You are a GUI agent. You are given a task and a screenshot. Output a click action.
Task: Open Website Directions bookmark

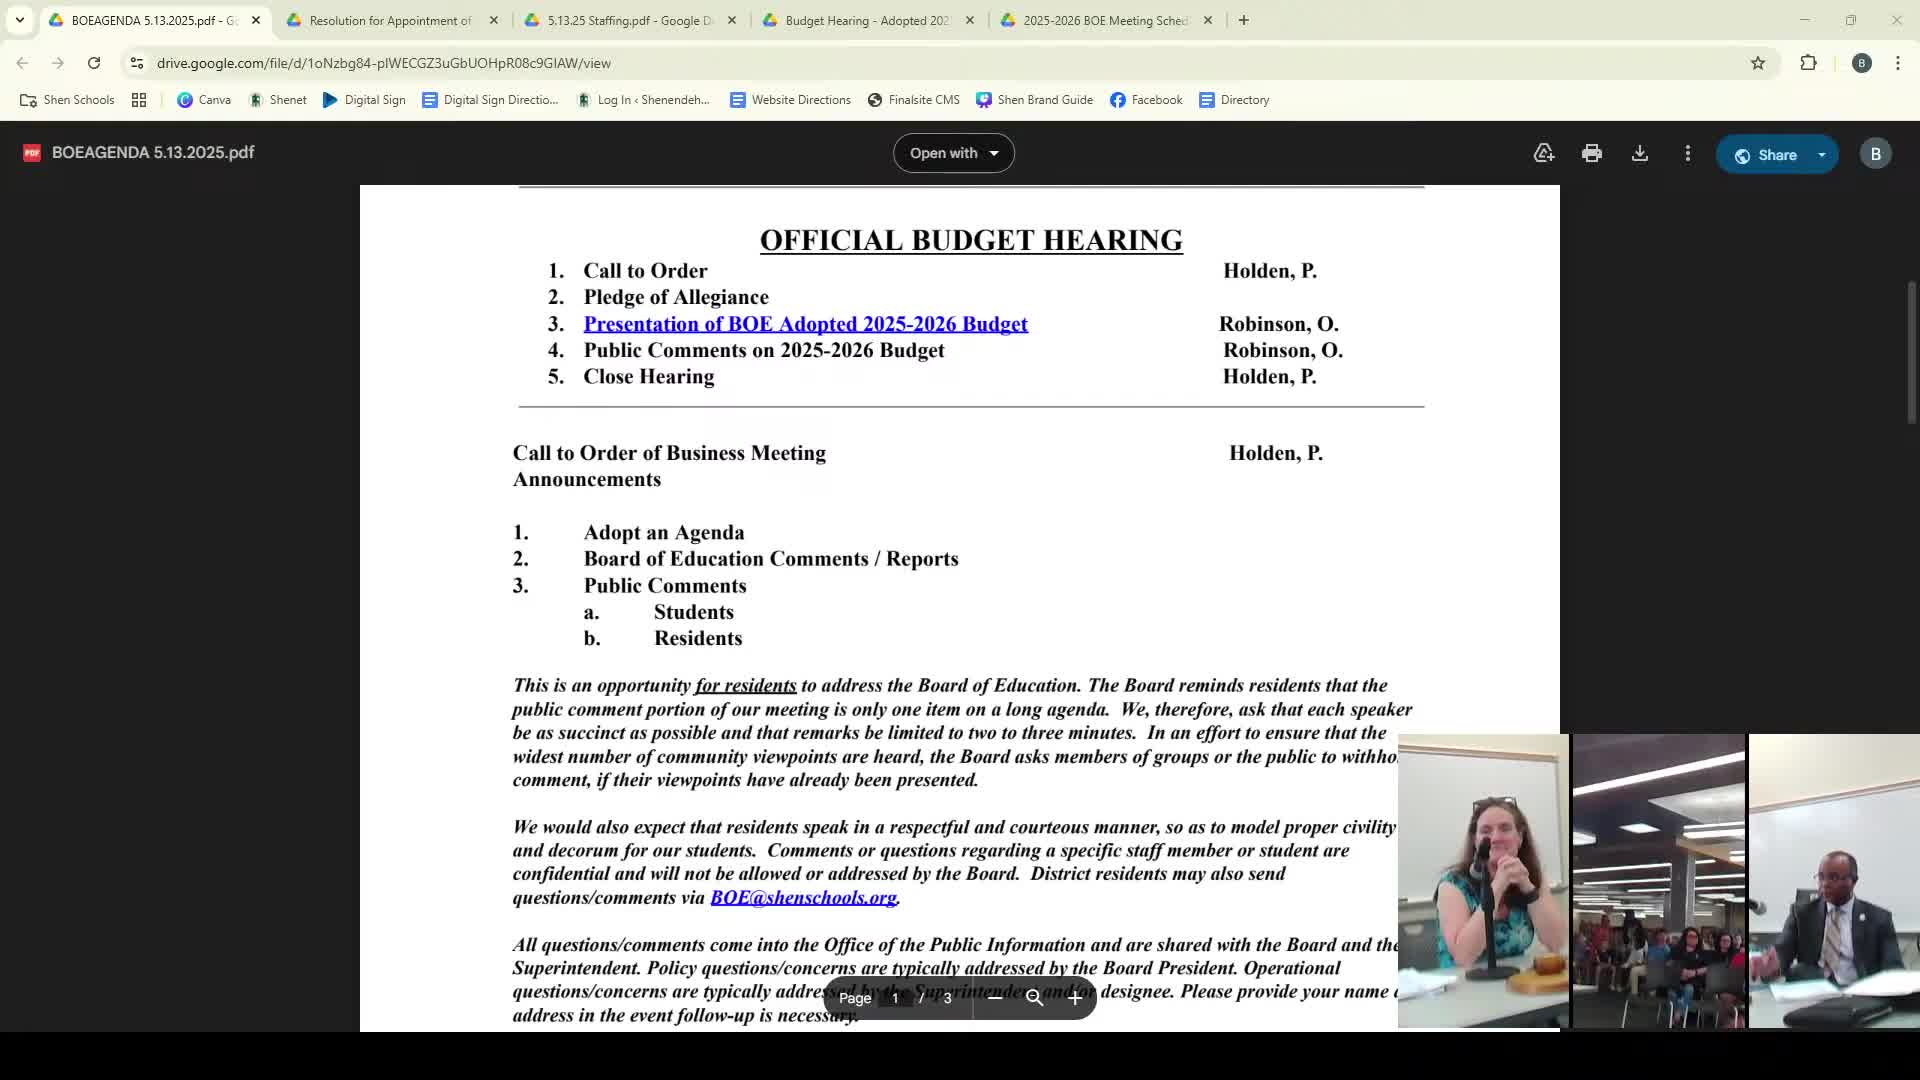(790, 100)
